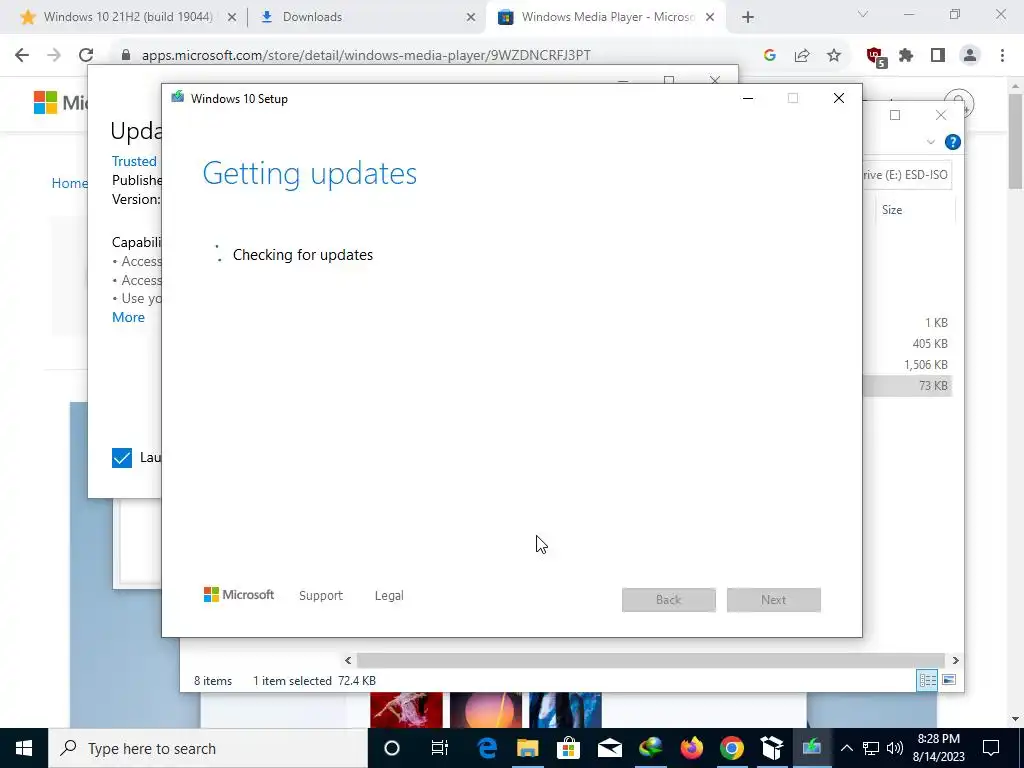Reload the Chrome page
Screen dimensions: 1024x768
(86, 56)
